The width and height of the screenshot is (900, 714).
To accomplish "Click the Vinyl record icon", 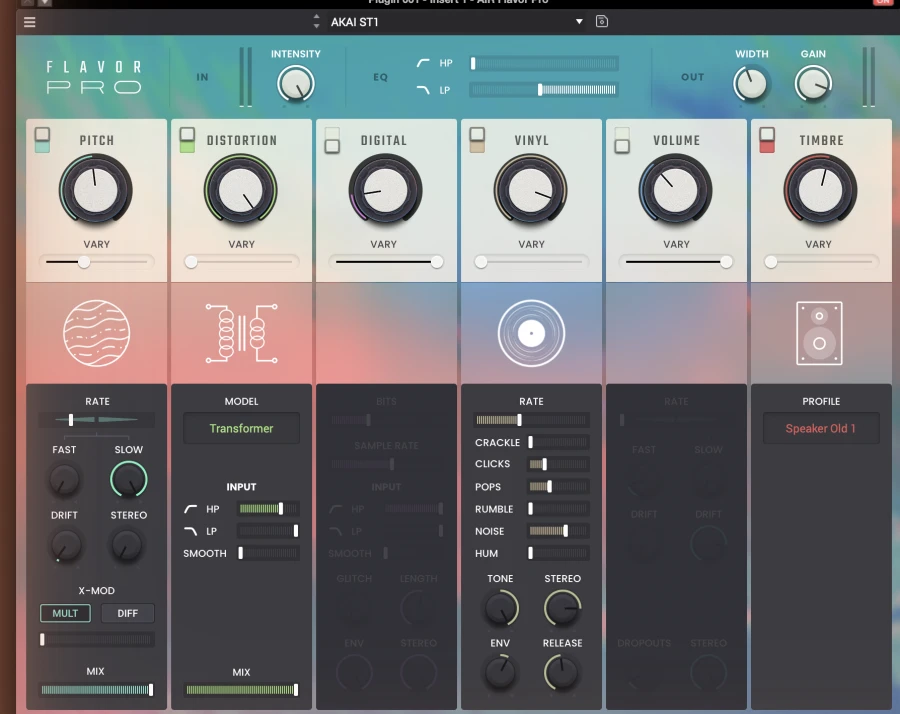I will 532,333.
